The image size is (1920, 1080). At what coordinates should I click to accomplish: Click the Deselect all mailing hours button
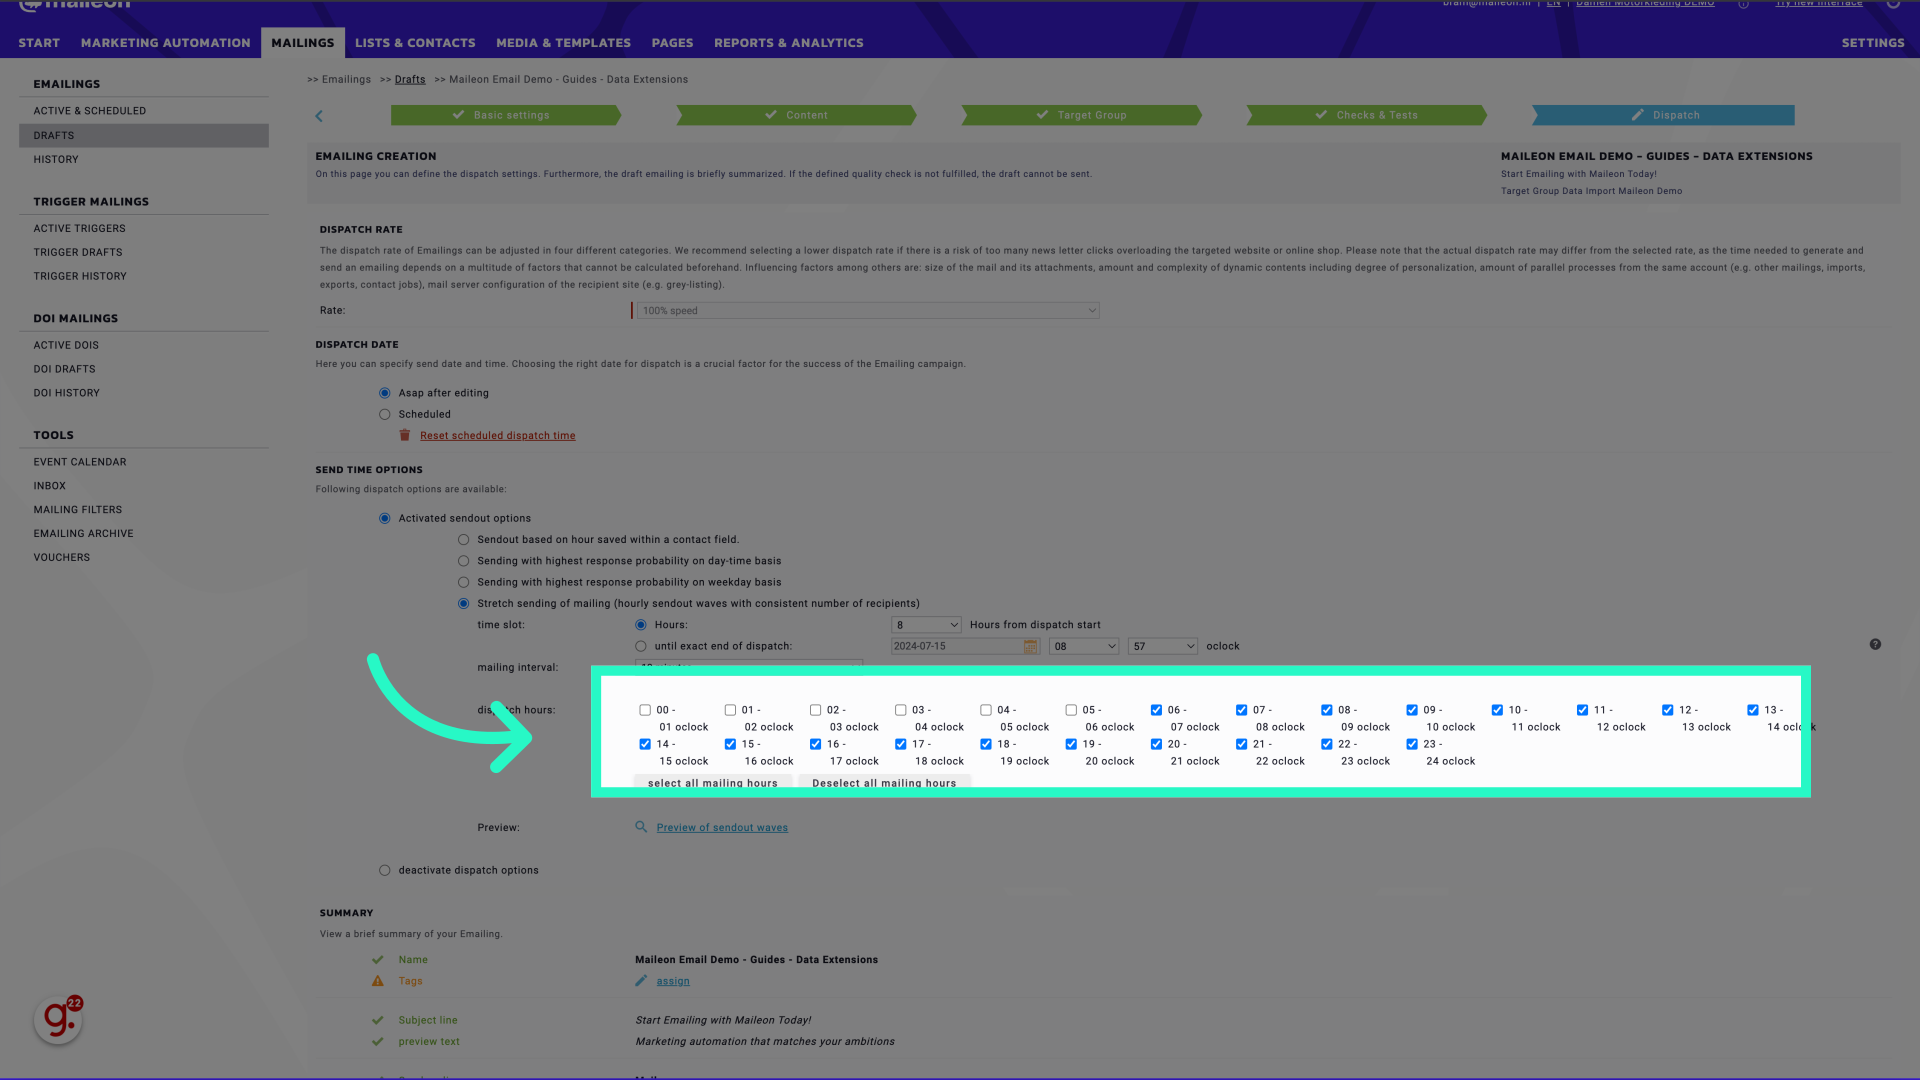[x=884, y=783]
